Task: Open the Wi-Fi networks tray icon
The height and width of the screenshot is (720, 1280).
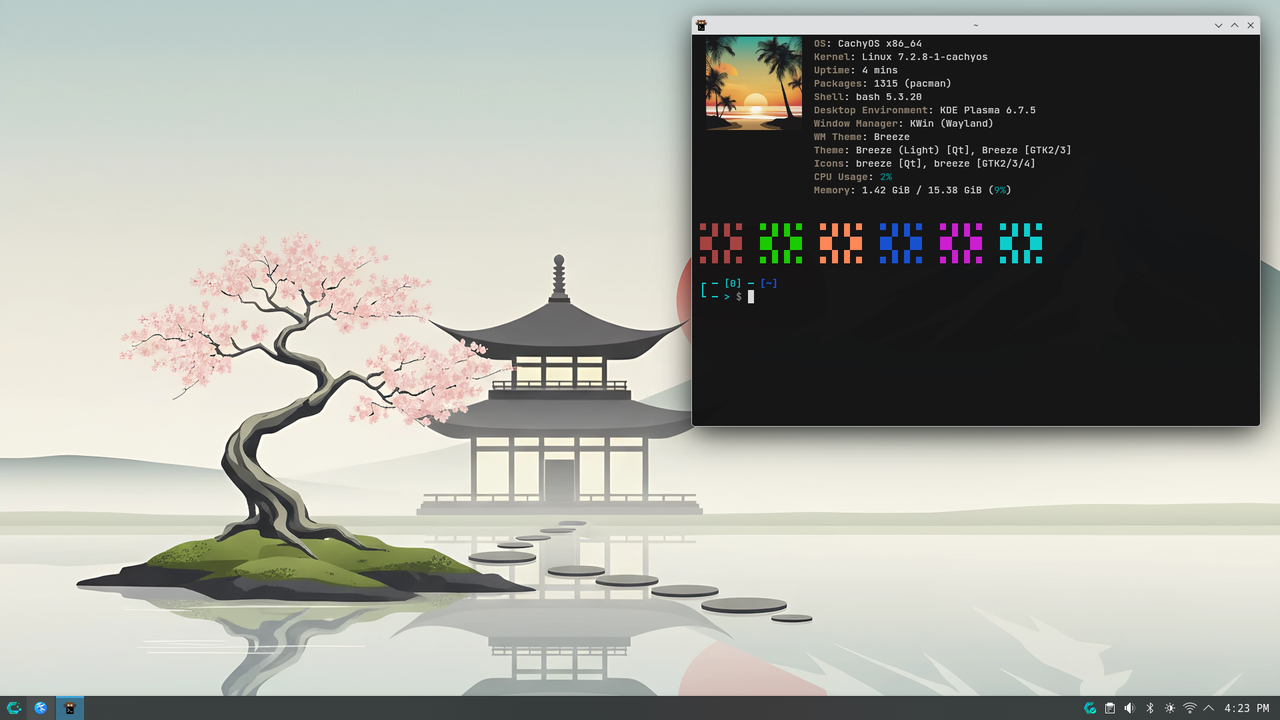Action: coord(1190,708)
